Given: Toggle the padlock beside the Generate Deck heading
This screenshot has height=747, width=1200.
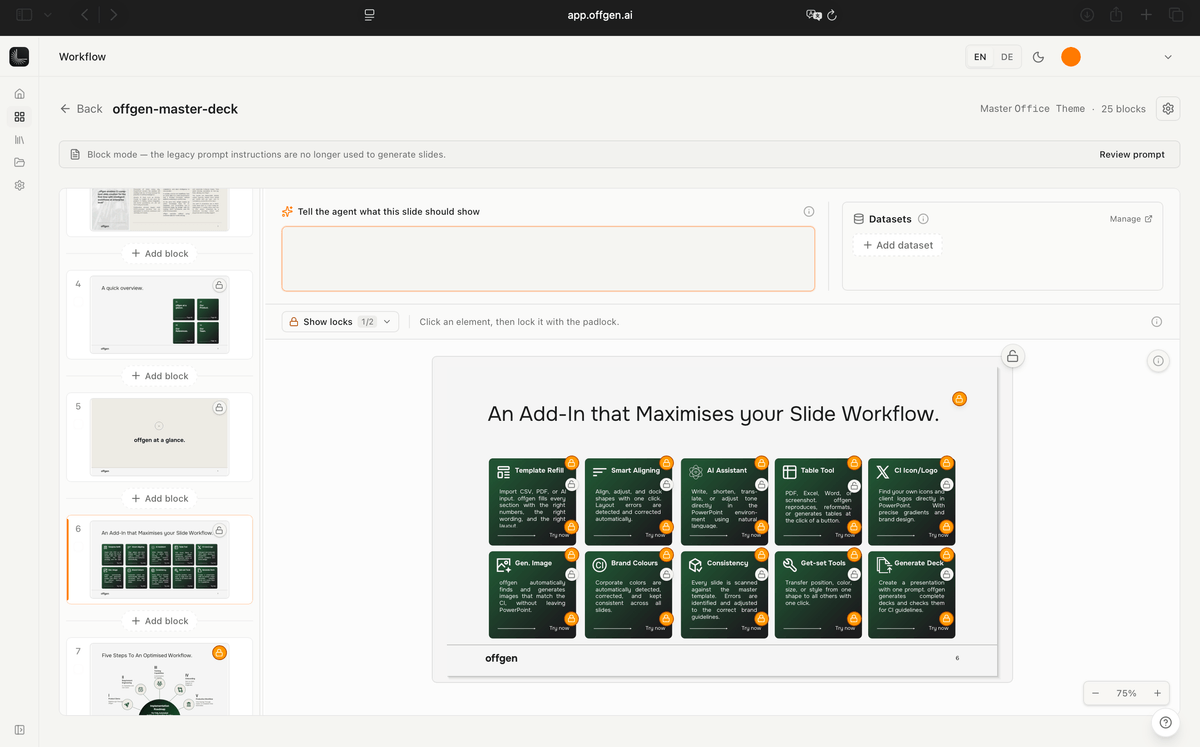Looking at the screenshot, I should pos(947,556).
